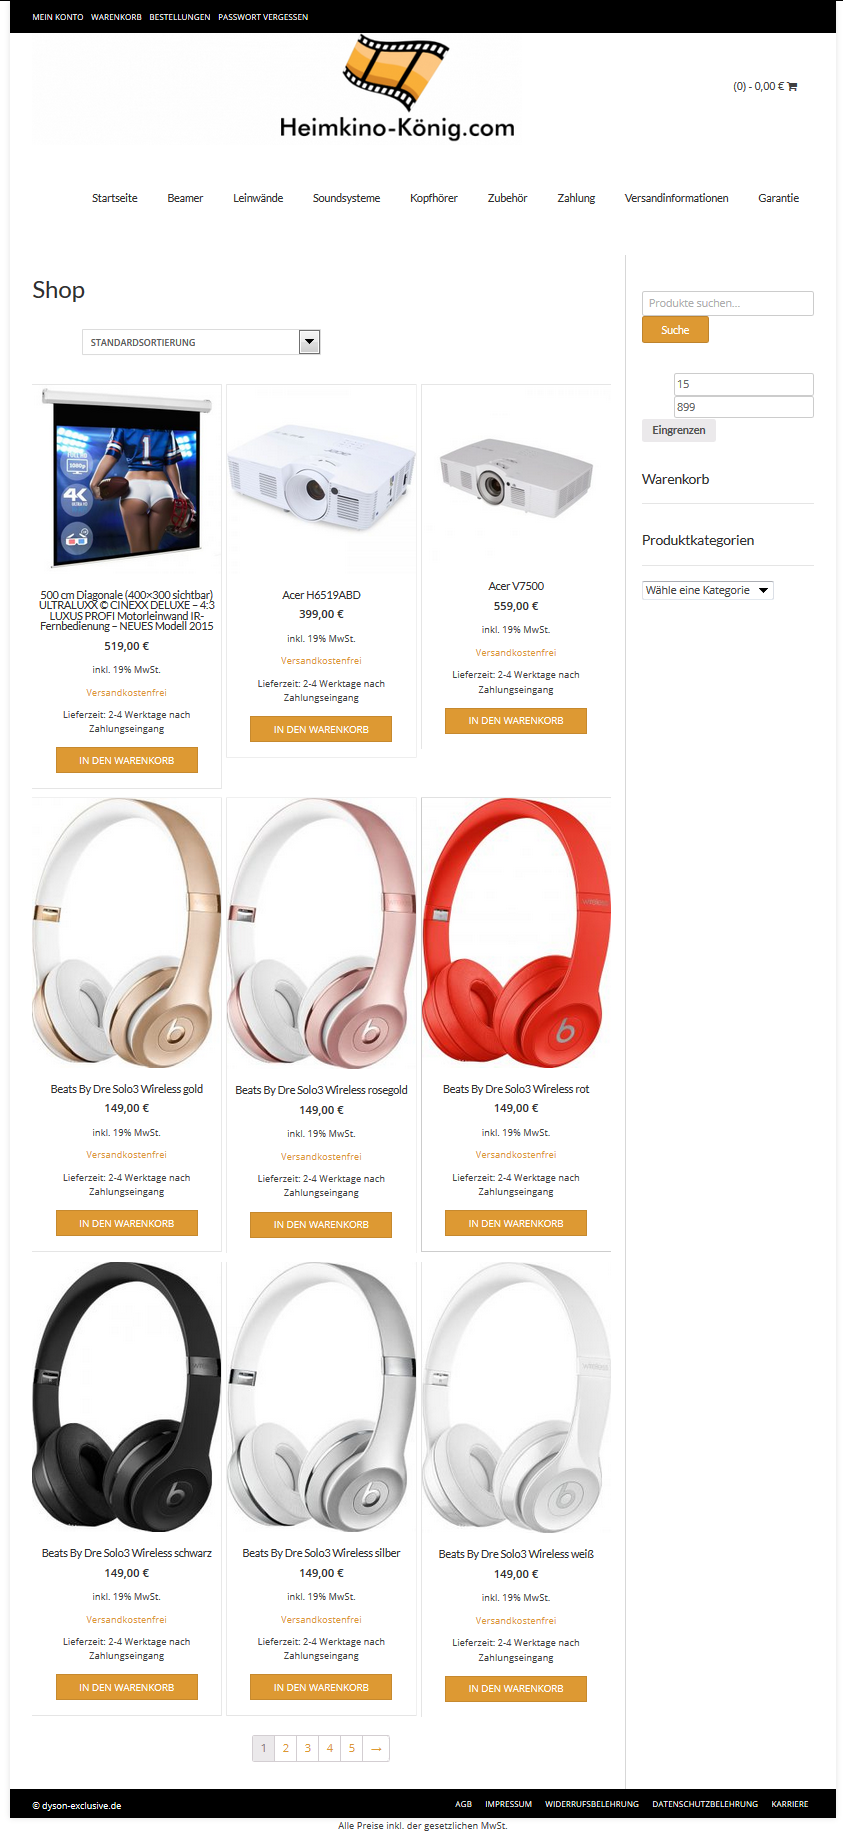Add Acer H6519ABD to Warenkorb

[321, 729]
